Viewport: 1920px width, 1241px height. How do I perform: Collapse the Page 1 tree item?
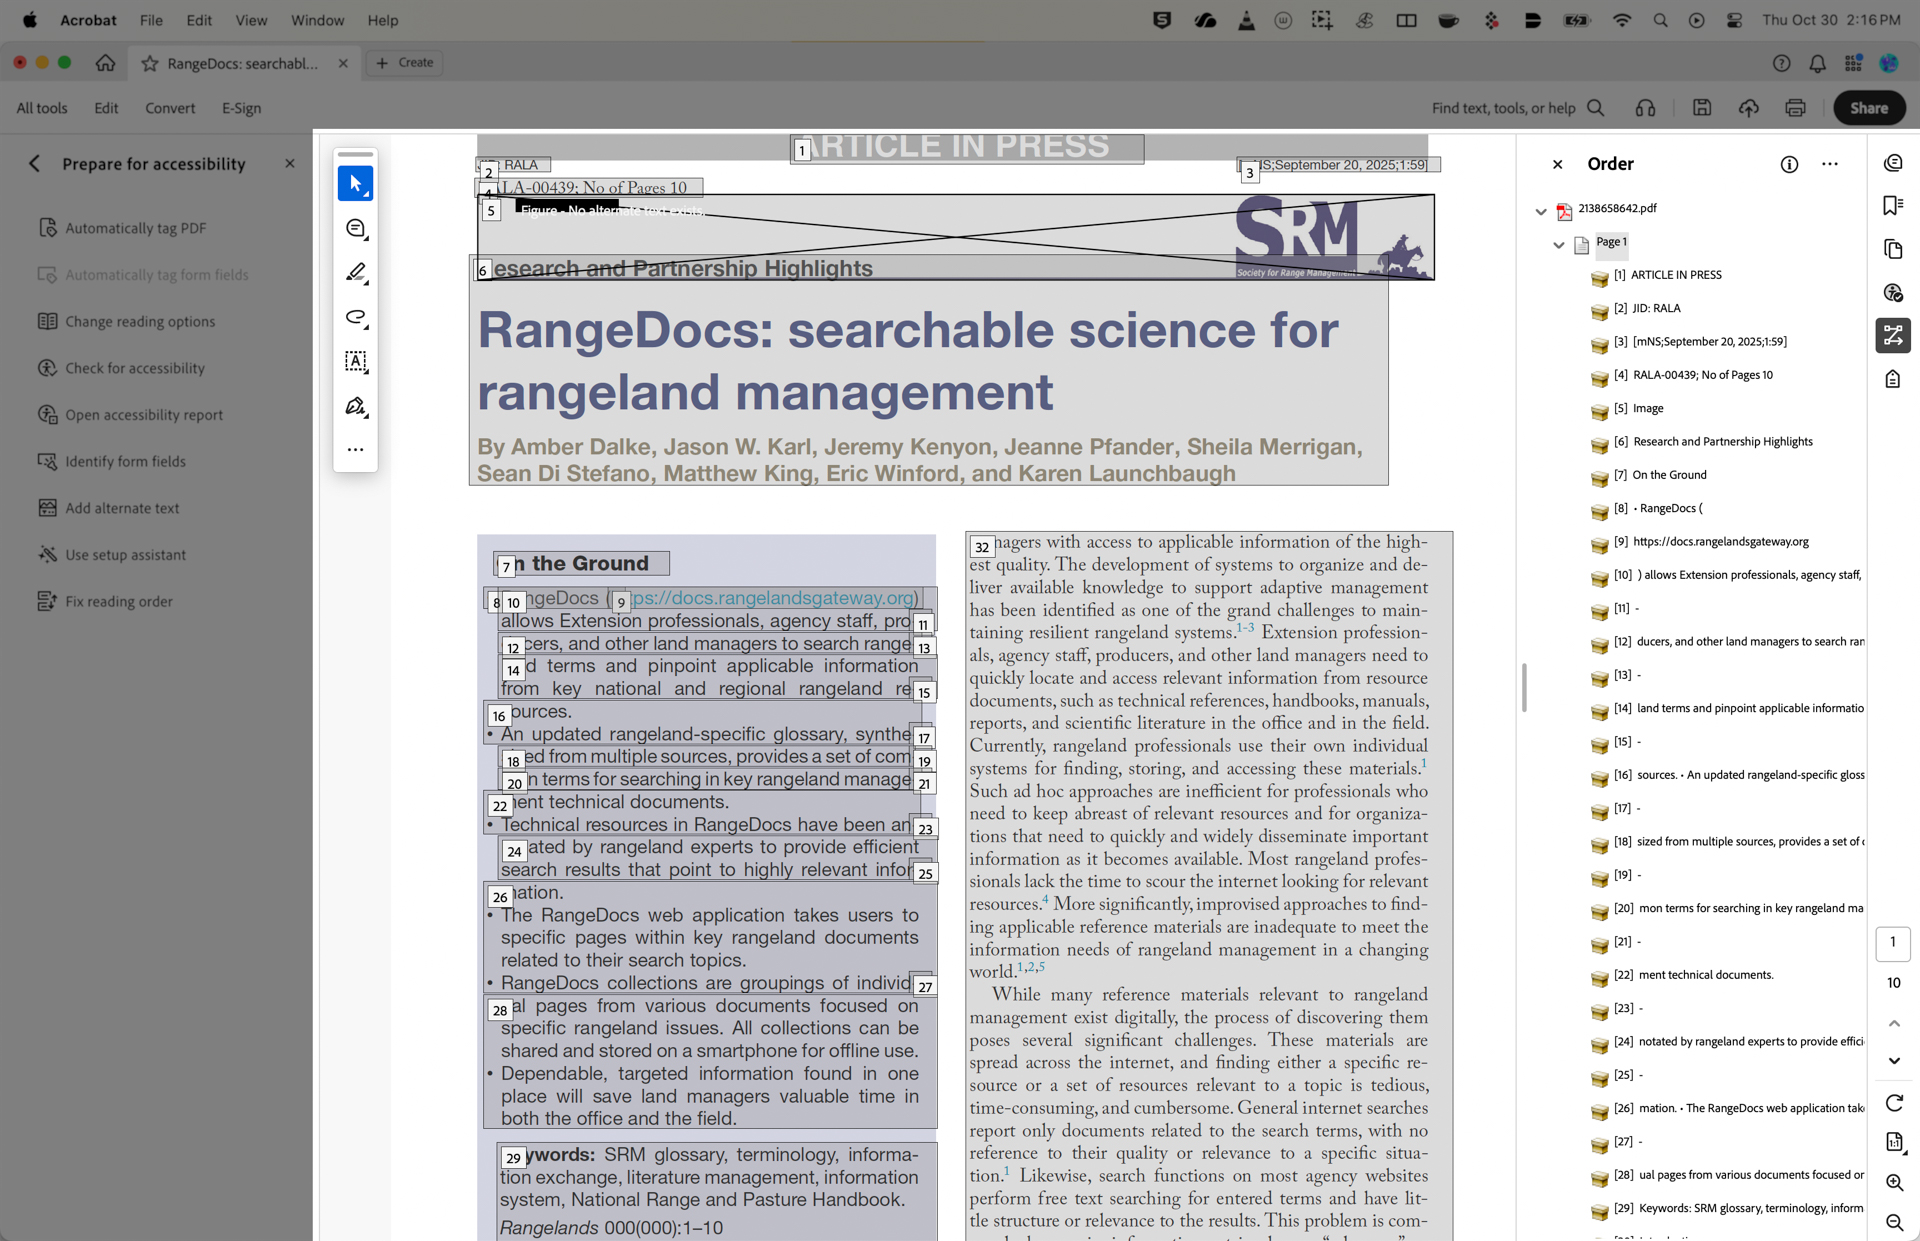pos(1559,244)
